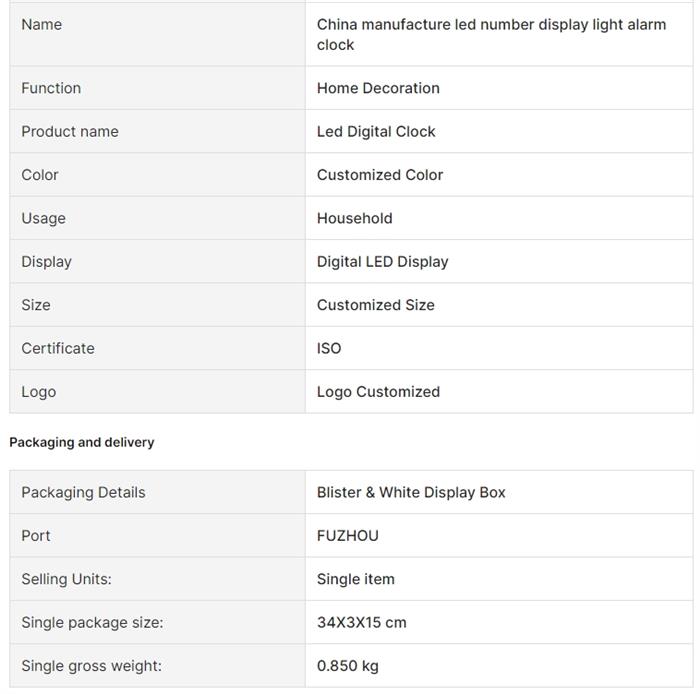Select the 'Single item' selling units value
The width and height of the screenshot is (700, 694).
pos(356,579)
